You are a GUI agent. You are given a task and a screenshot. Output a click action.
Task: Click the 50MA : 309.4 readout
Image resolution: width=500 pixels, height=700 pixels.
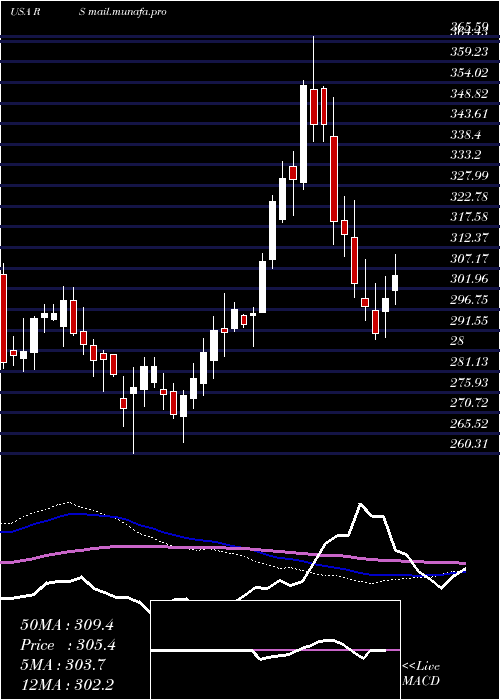point(67,625)
